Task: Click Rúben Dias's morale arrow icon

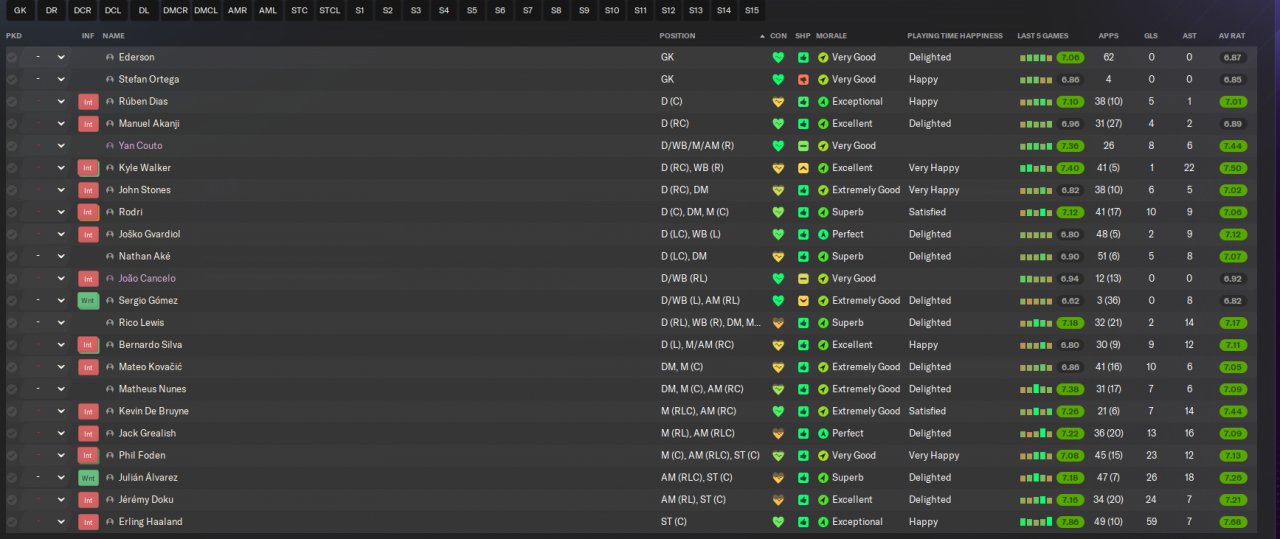Action: click(x=823, y=101)
